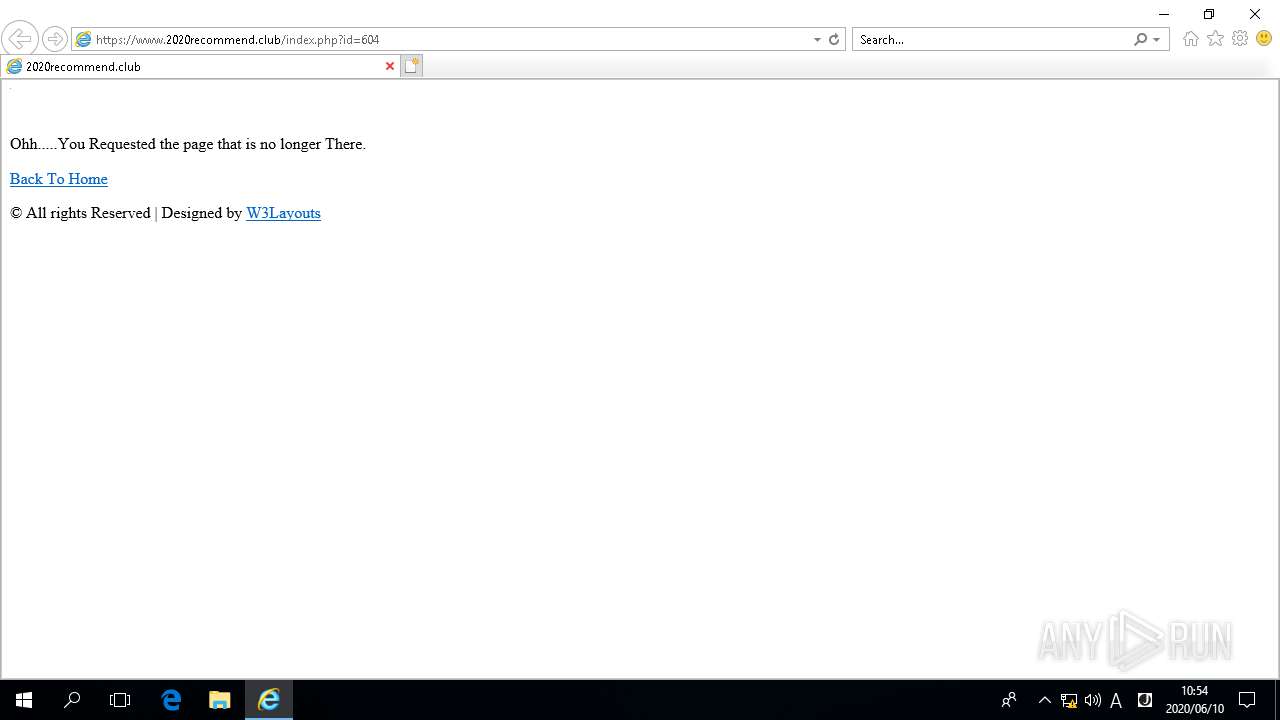1280x720 pixels.
Task: Click the magnifier search icon
Action: [x=1140, y=40]
